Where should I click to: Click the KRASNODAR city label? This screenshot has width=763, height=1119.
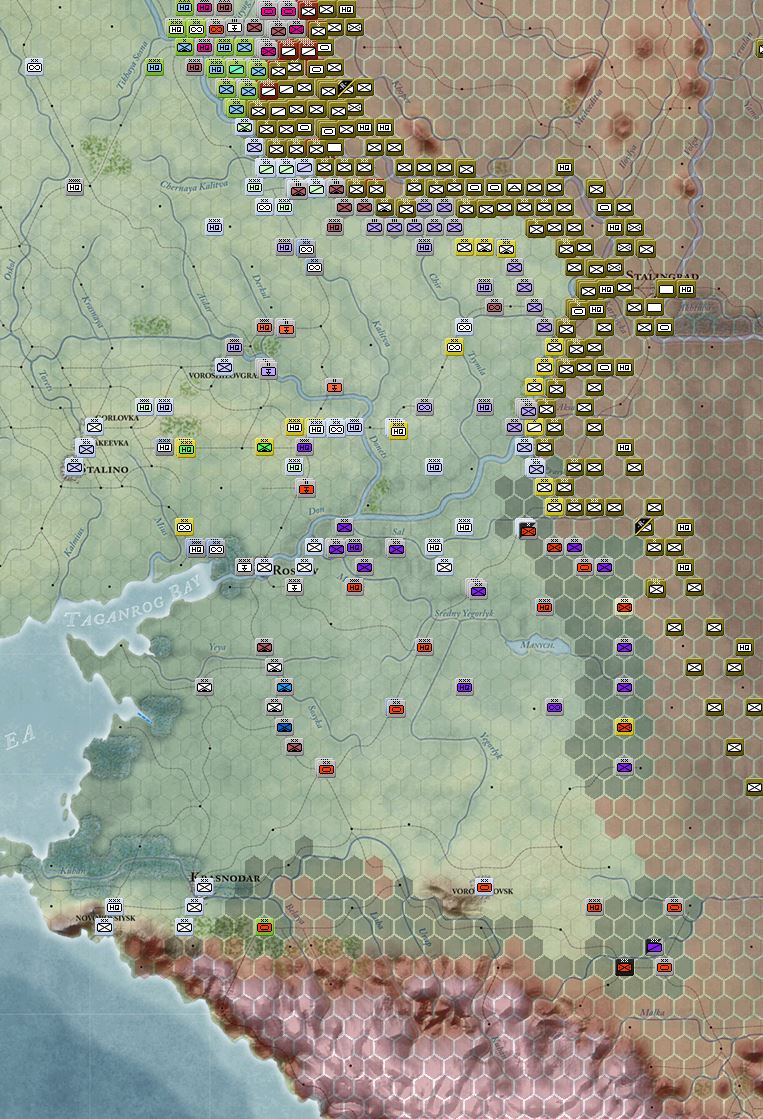[x=226, y=877]
